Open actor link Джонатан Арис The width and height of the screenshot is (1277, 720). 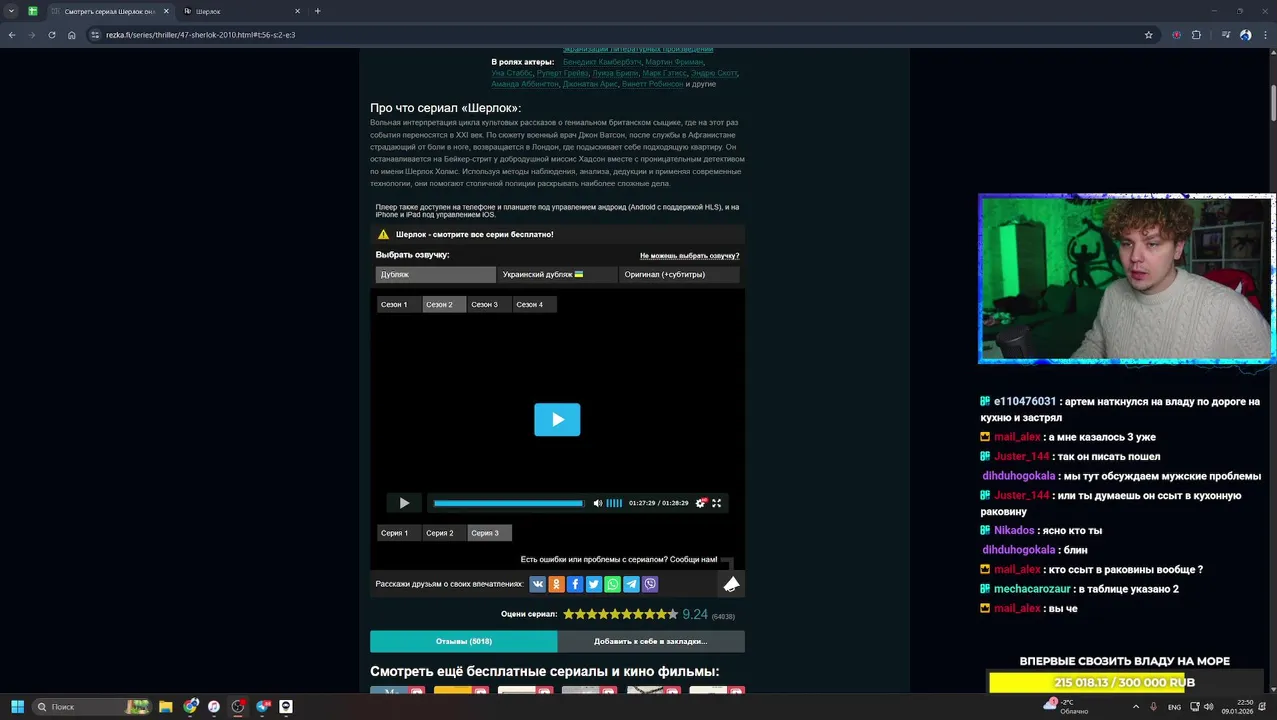point(590,84)
